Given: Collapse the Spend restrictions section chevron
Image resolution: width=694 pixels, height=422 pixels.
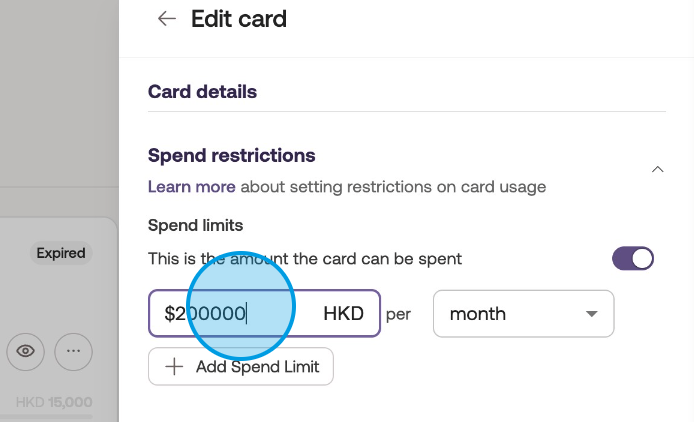Looking at the screenshot, I should [657, 170].
